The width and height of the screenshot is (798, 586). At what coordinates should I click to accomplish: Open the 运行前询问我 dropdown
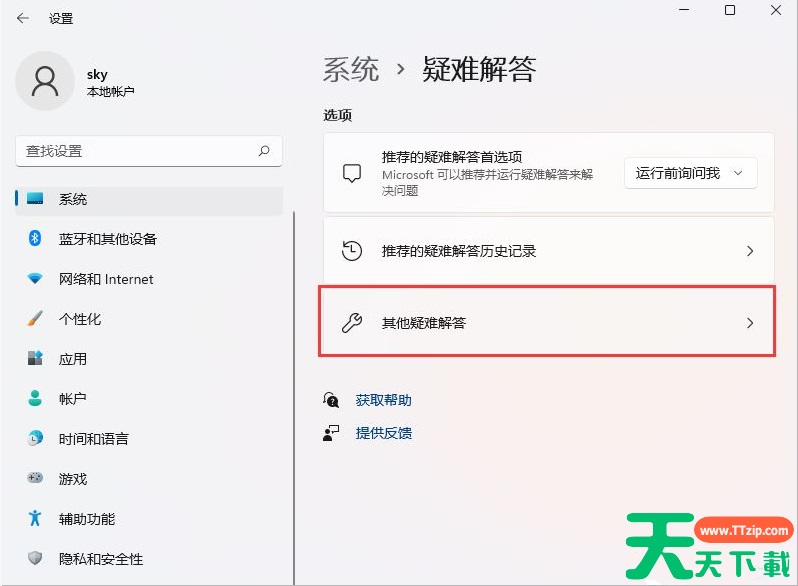coord(691,174)
